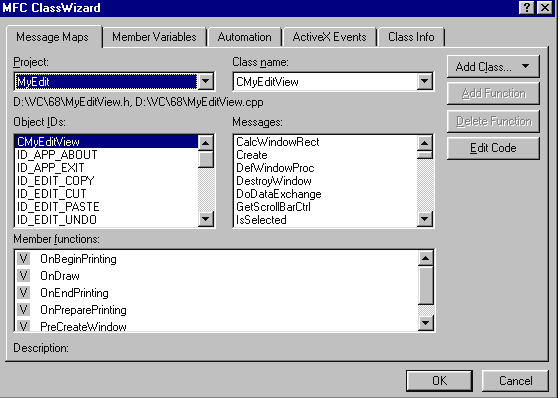
Task: Select DestroyWindow in Messages list
Action: pyautogui.click(x=325, y=181)
